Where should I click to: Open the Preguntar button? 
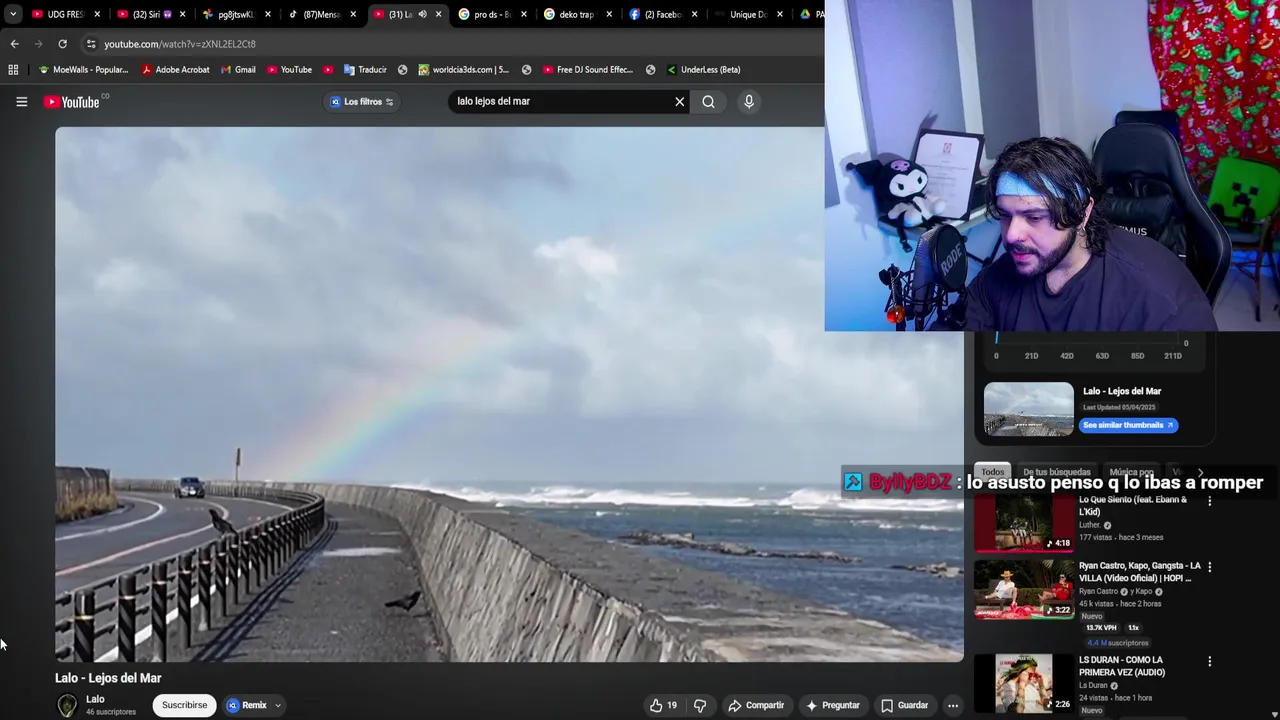point(833,705)
